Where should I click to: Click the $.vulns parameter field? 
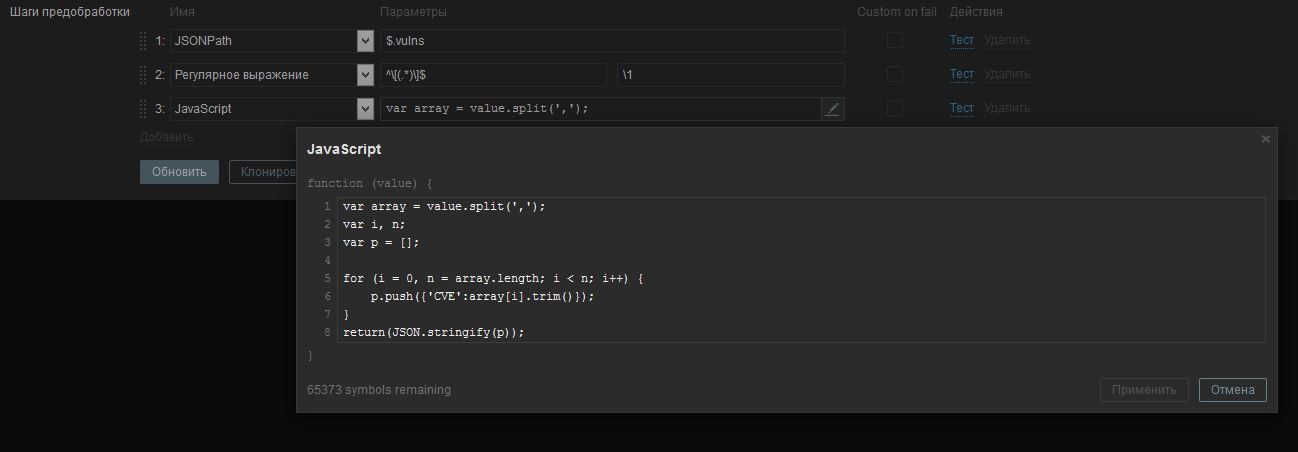pos(612,41)
